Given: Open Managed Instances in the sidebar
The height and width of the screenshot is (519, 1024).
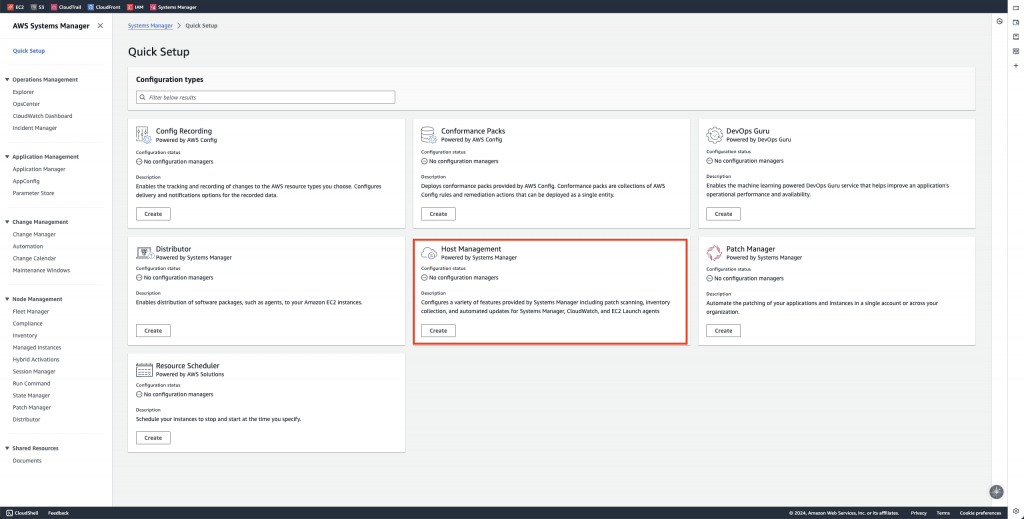Looking at the screenshot, I should click(x=37, y=348).
